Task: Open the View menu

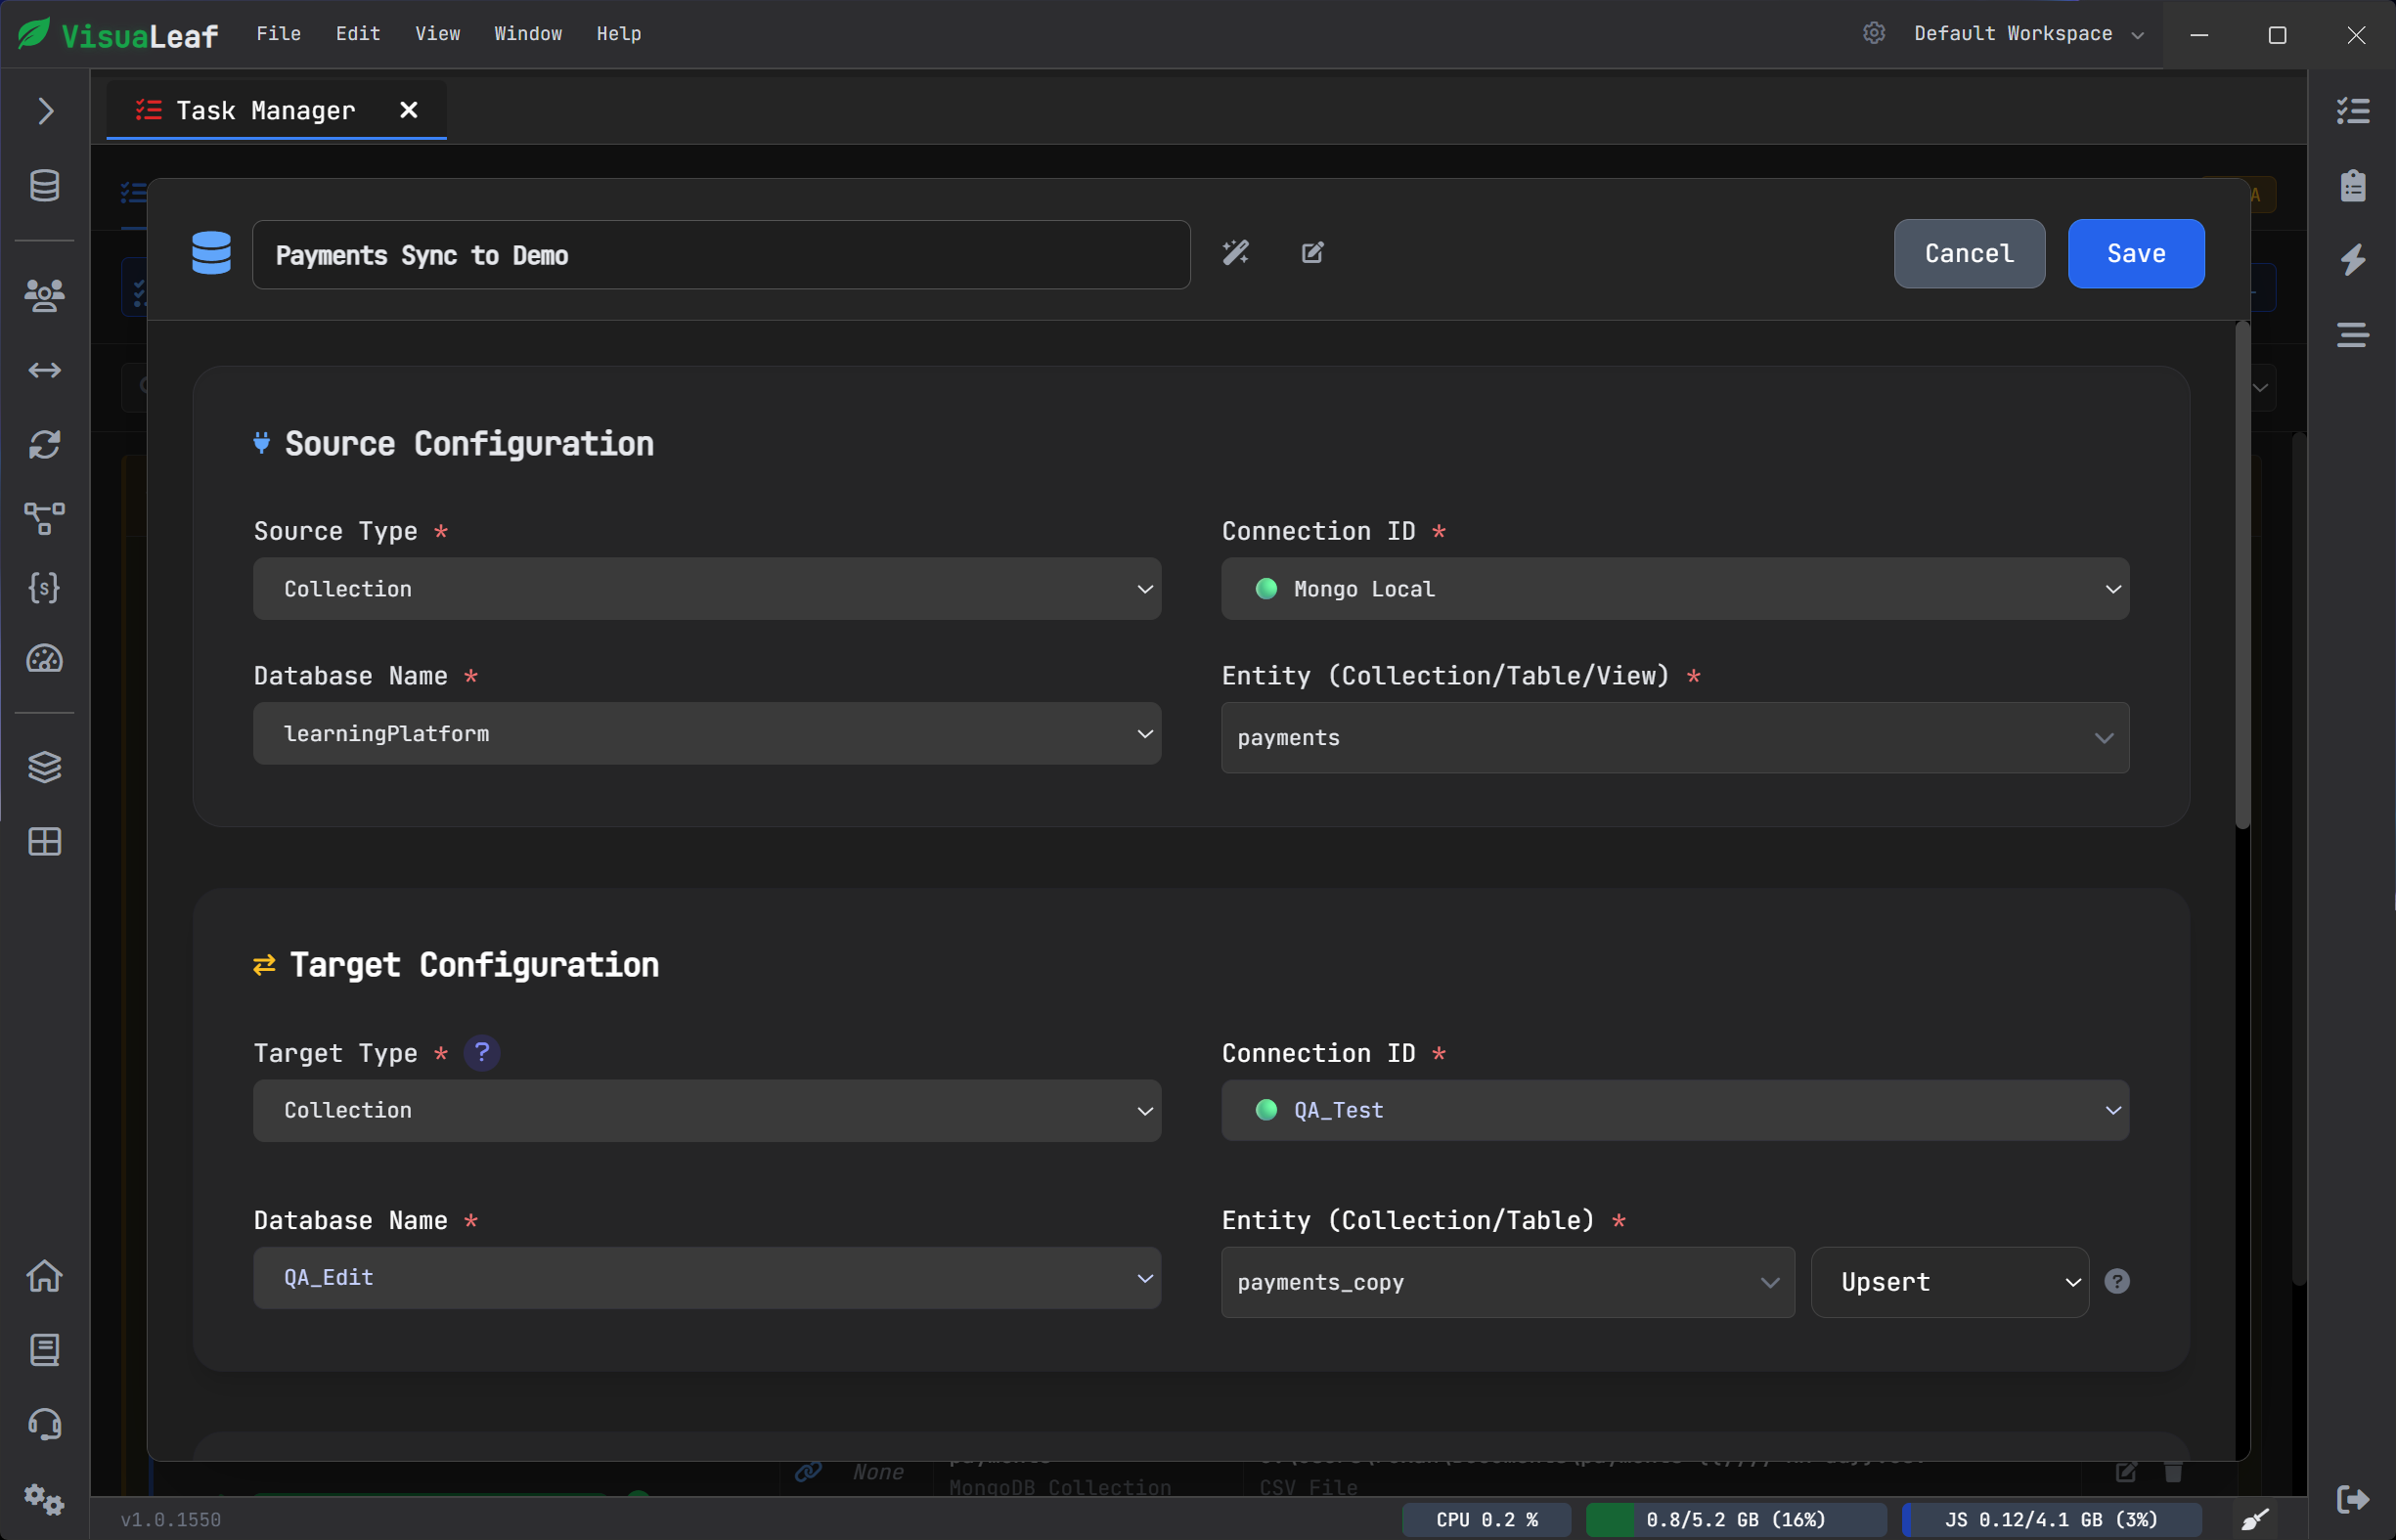Action: click(x=438, y=33)
